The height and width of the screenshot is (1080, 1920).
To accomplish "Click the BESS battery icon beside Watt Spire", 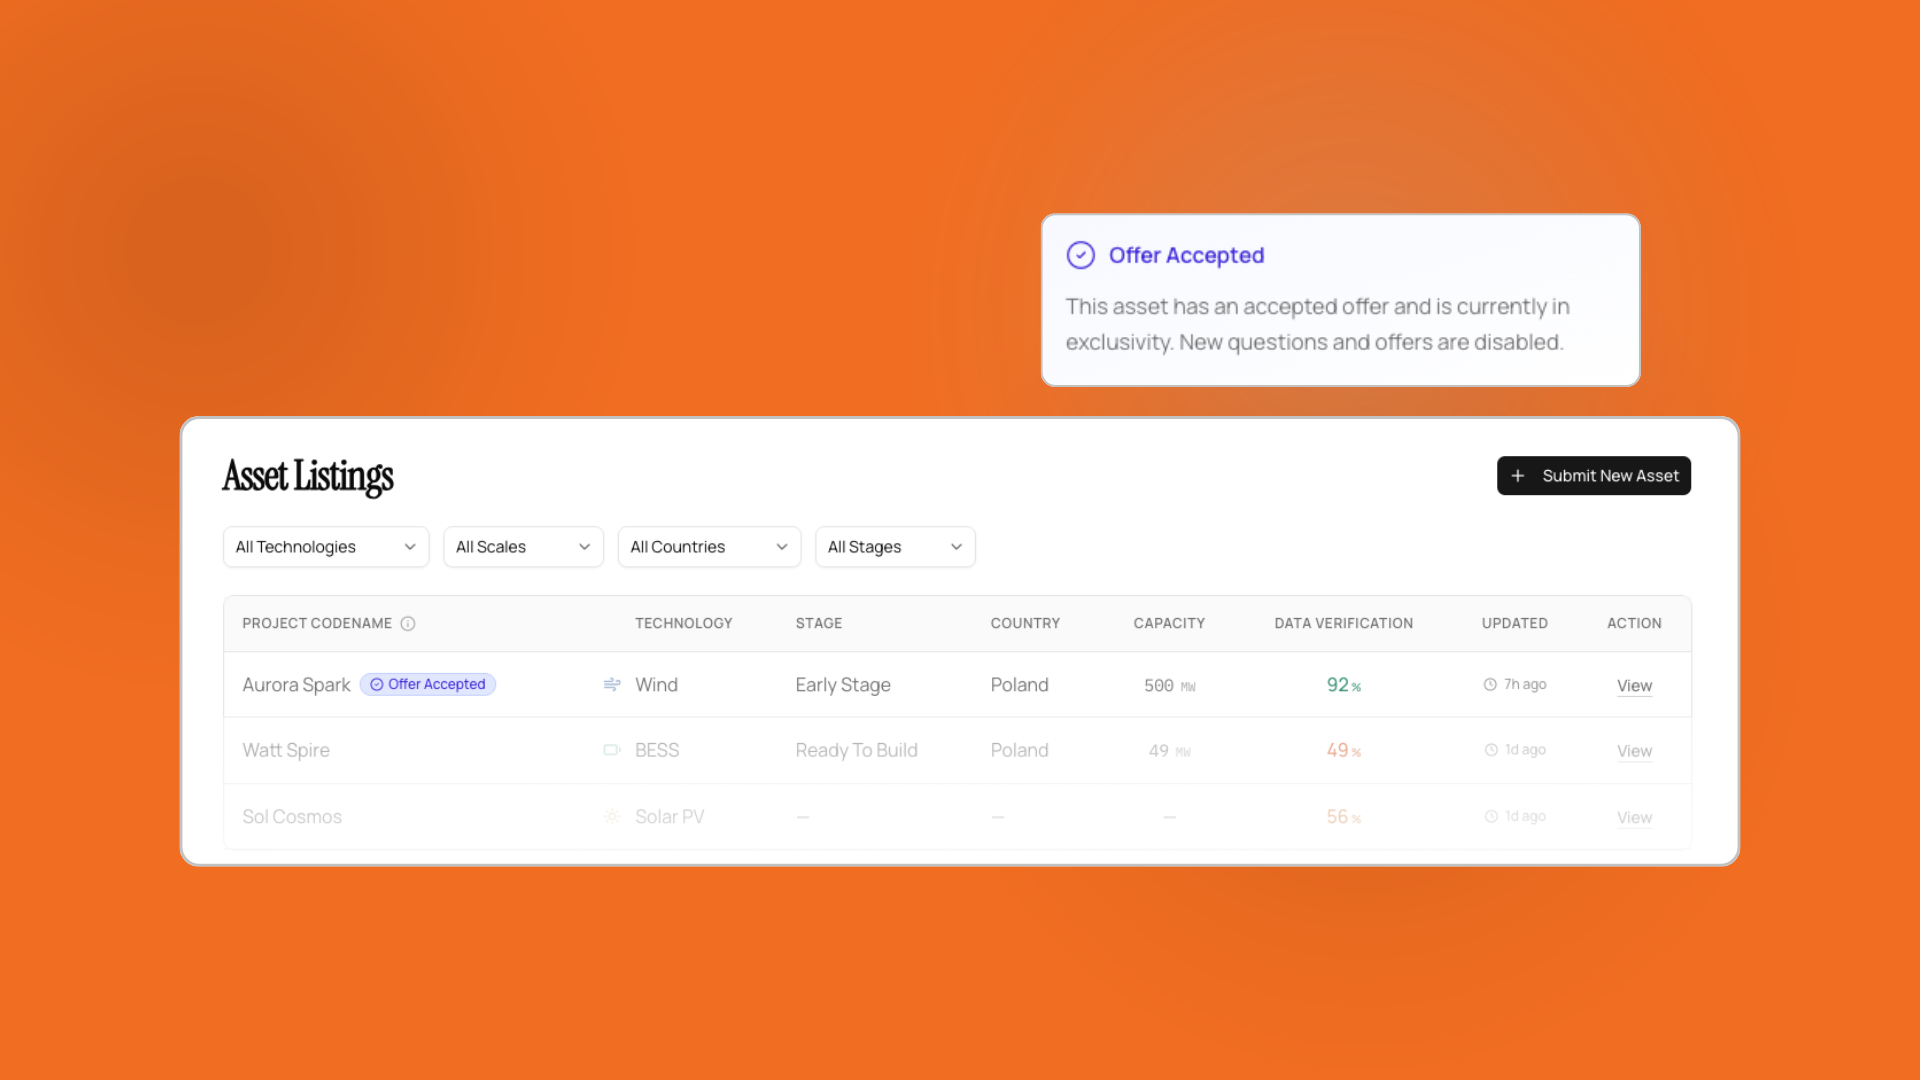I will coord(612,750).
